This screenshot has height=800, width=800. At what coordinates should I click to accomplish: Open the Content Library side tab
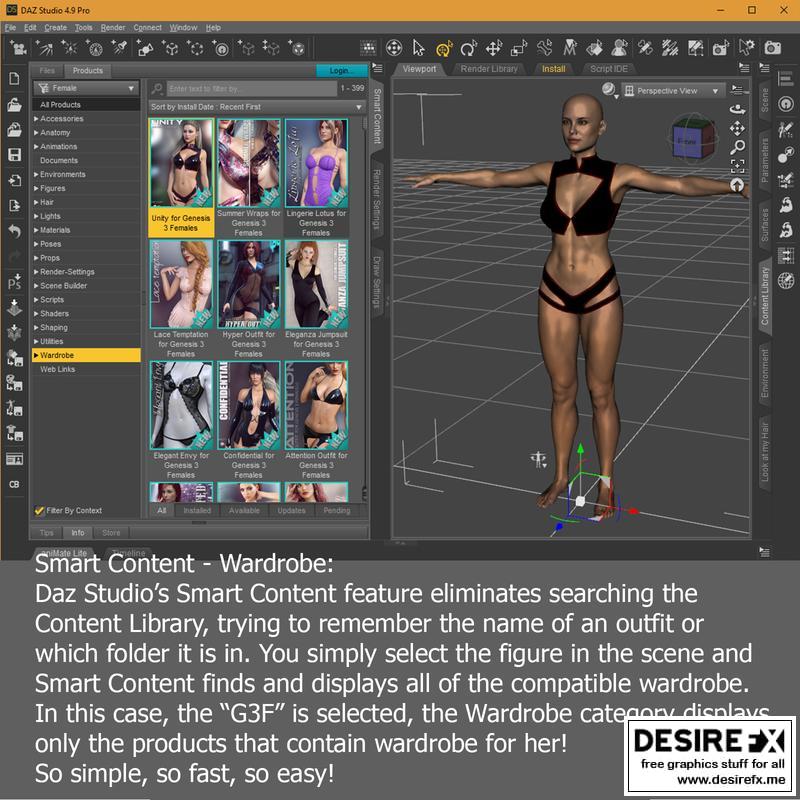[765, 295]
